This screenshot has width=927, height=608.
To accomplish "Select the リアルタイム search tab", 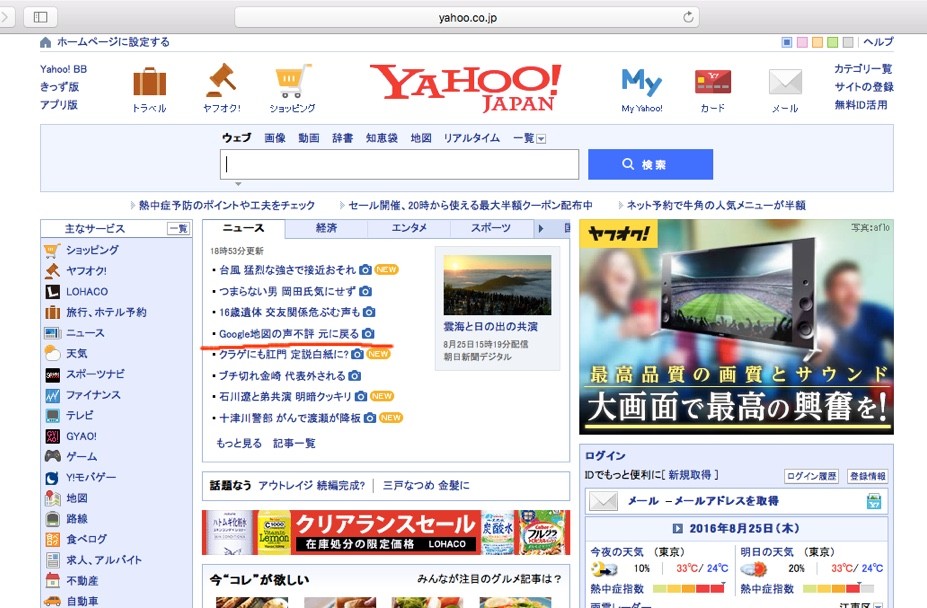I will coord(471,138).
